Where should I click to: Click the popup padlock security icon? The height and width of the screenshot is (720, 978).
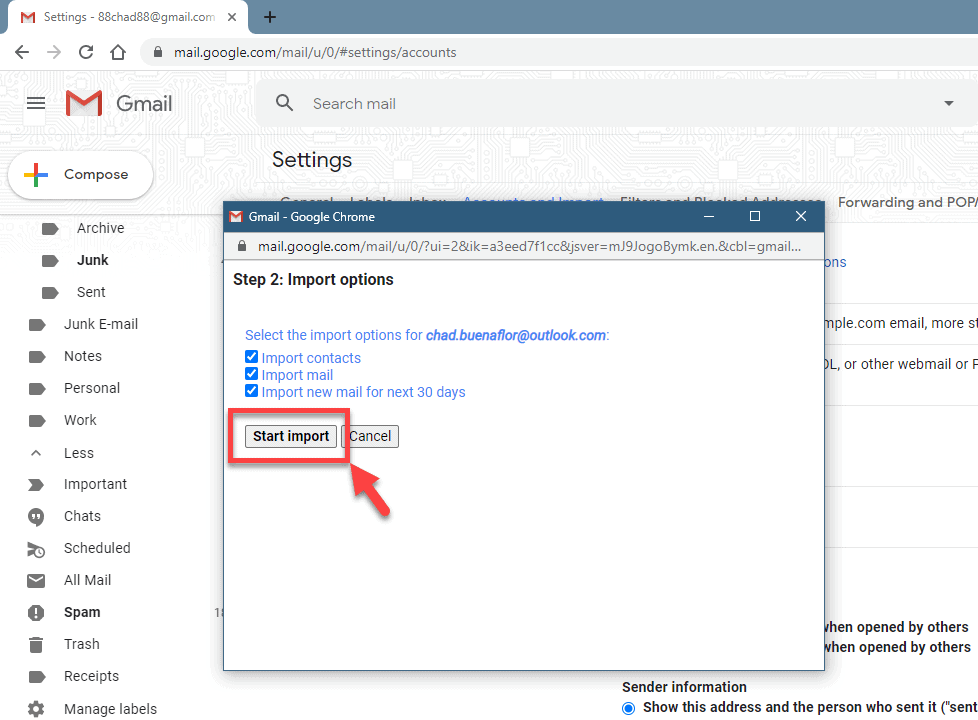242,246
